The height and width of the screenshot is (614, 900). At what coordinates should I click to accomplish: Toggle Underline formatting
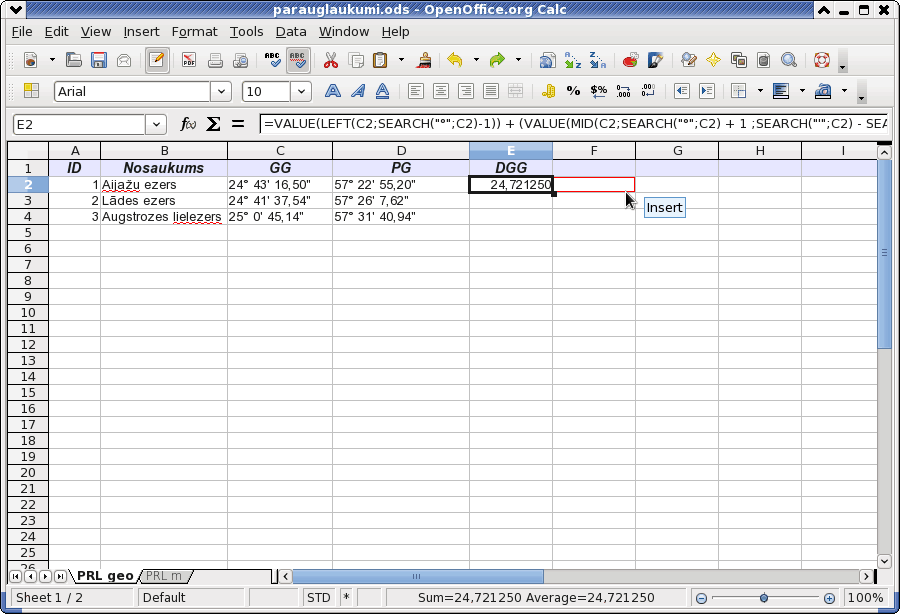382,91
